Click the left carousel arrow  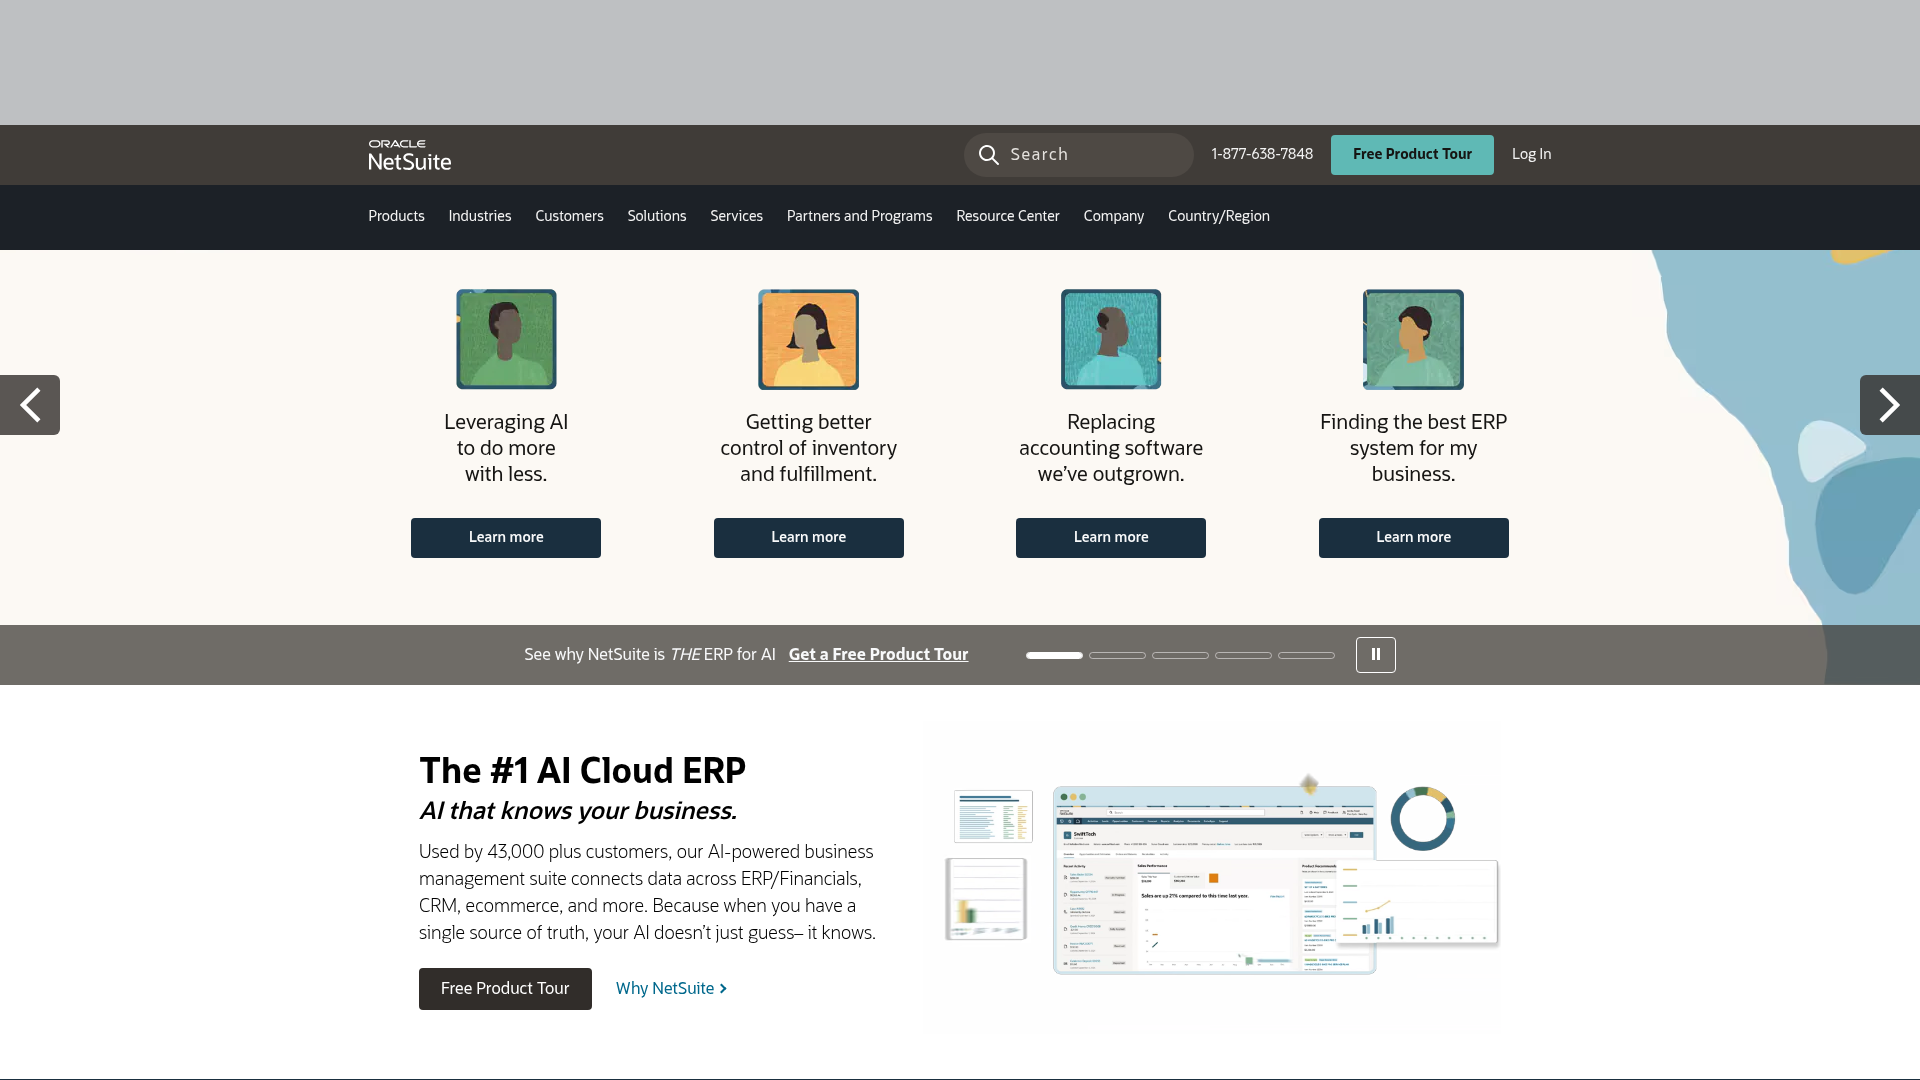click(x=30, y=405)
